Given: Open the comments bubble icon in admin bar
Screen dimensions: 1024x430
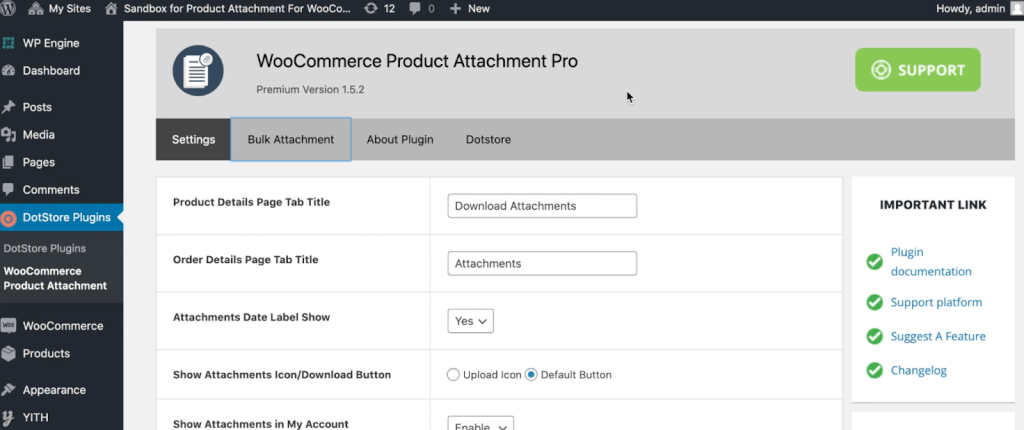Looking at the screenshot, I should click(415, 8).
